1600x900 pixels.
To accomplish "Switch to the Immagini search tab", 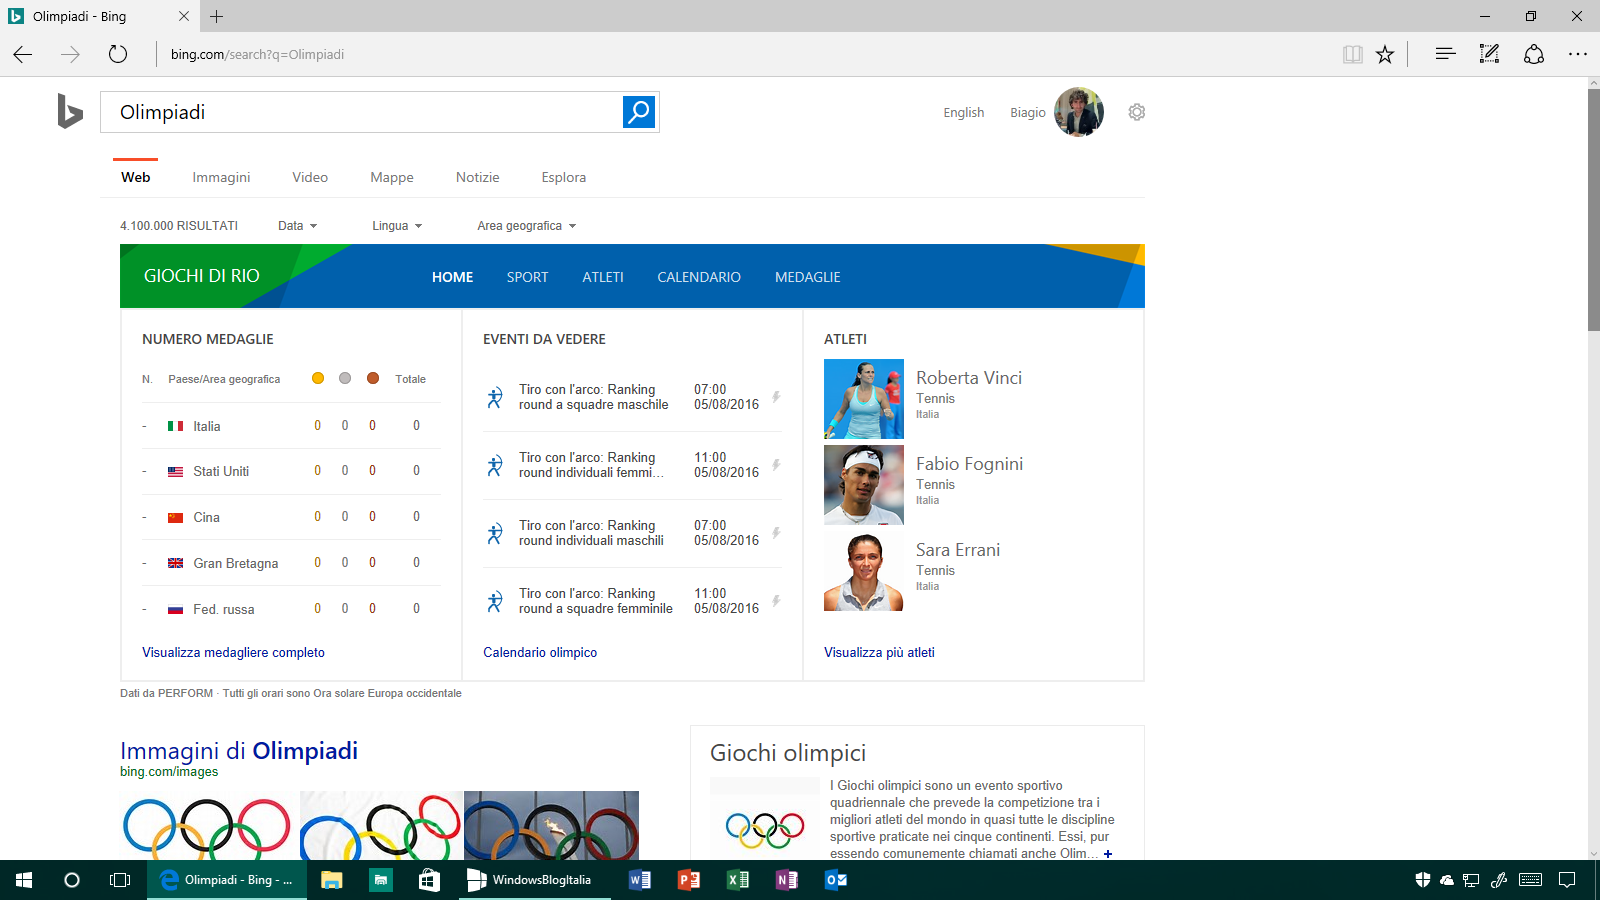I will 221,177.
